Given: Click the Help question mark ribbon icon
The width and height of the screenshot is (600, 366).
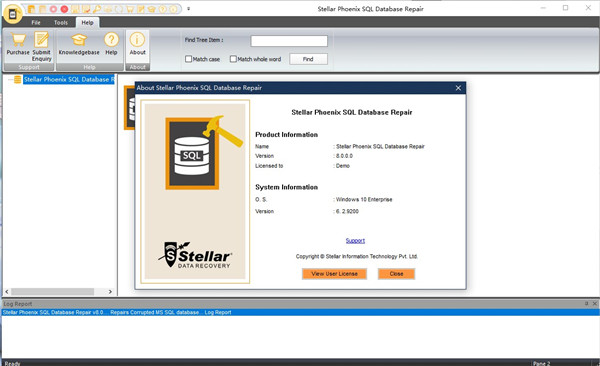Looking at the screenshot, I should pos(111,39).
